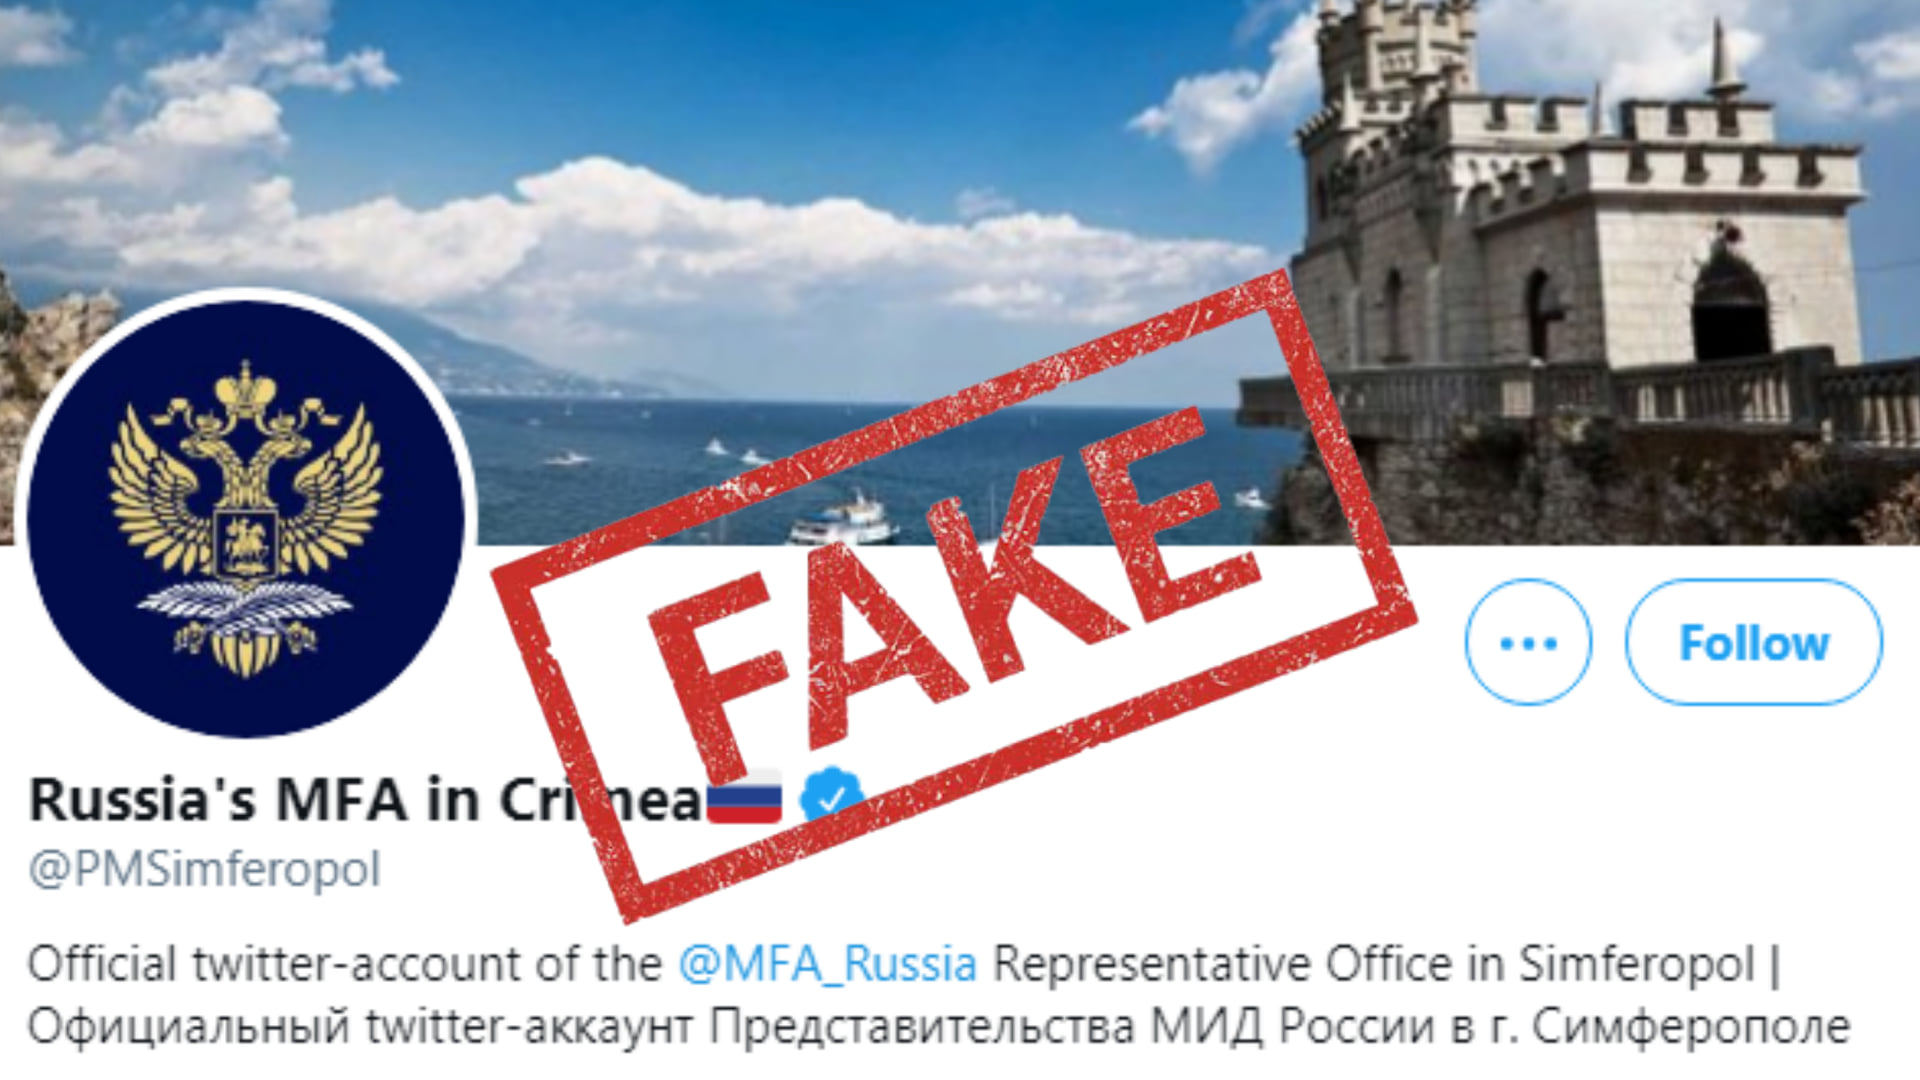
Task: Click the Russian flag emoji in name
Action: 745,799
